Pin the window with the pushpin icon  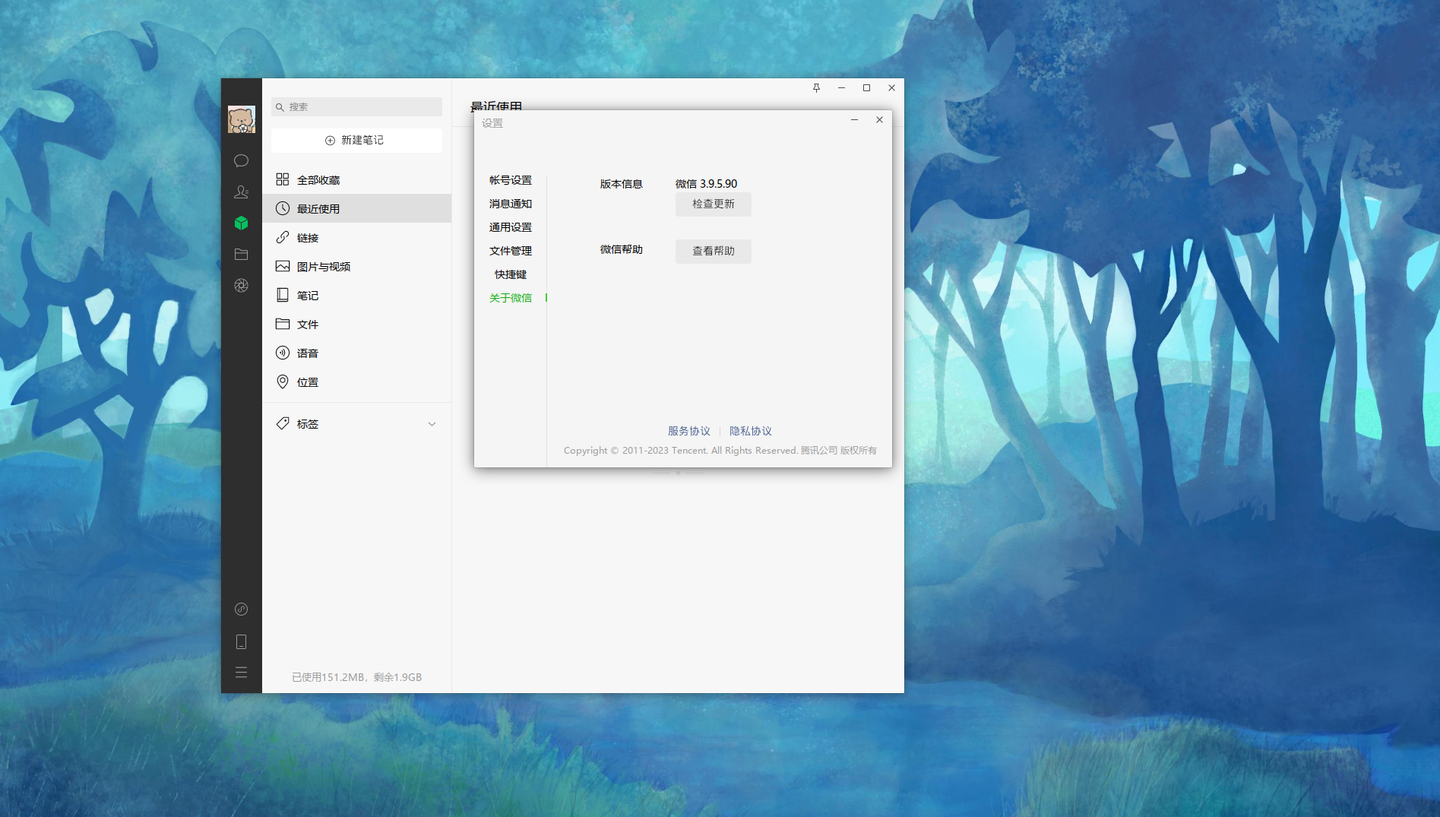tap(816, 88)
